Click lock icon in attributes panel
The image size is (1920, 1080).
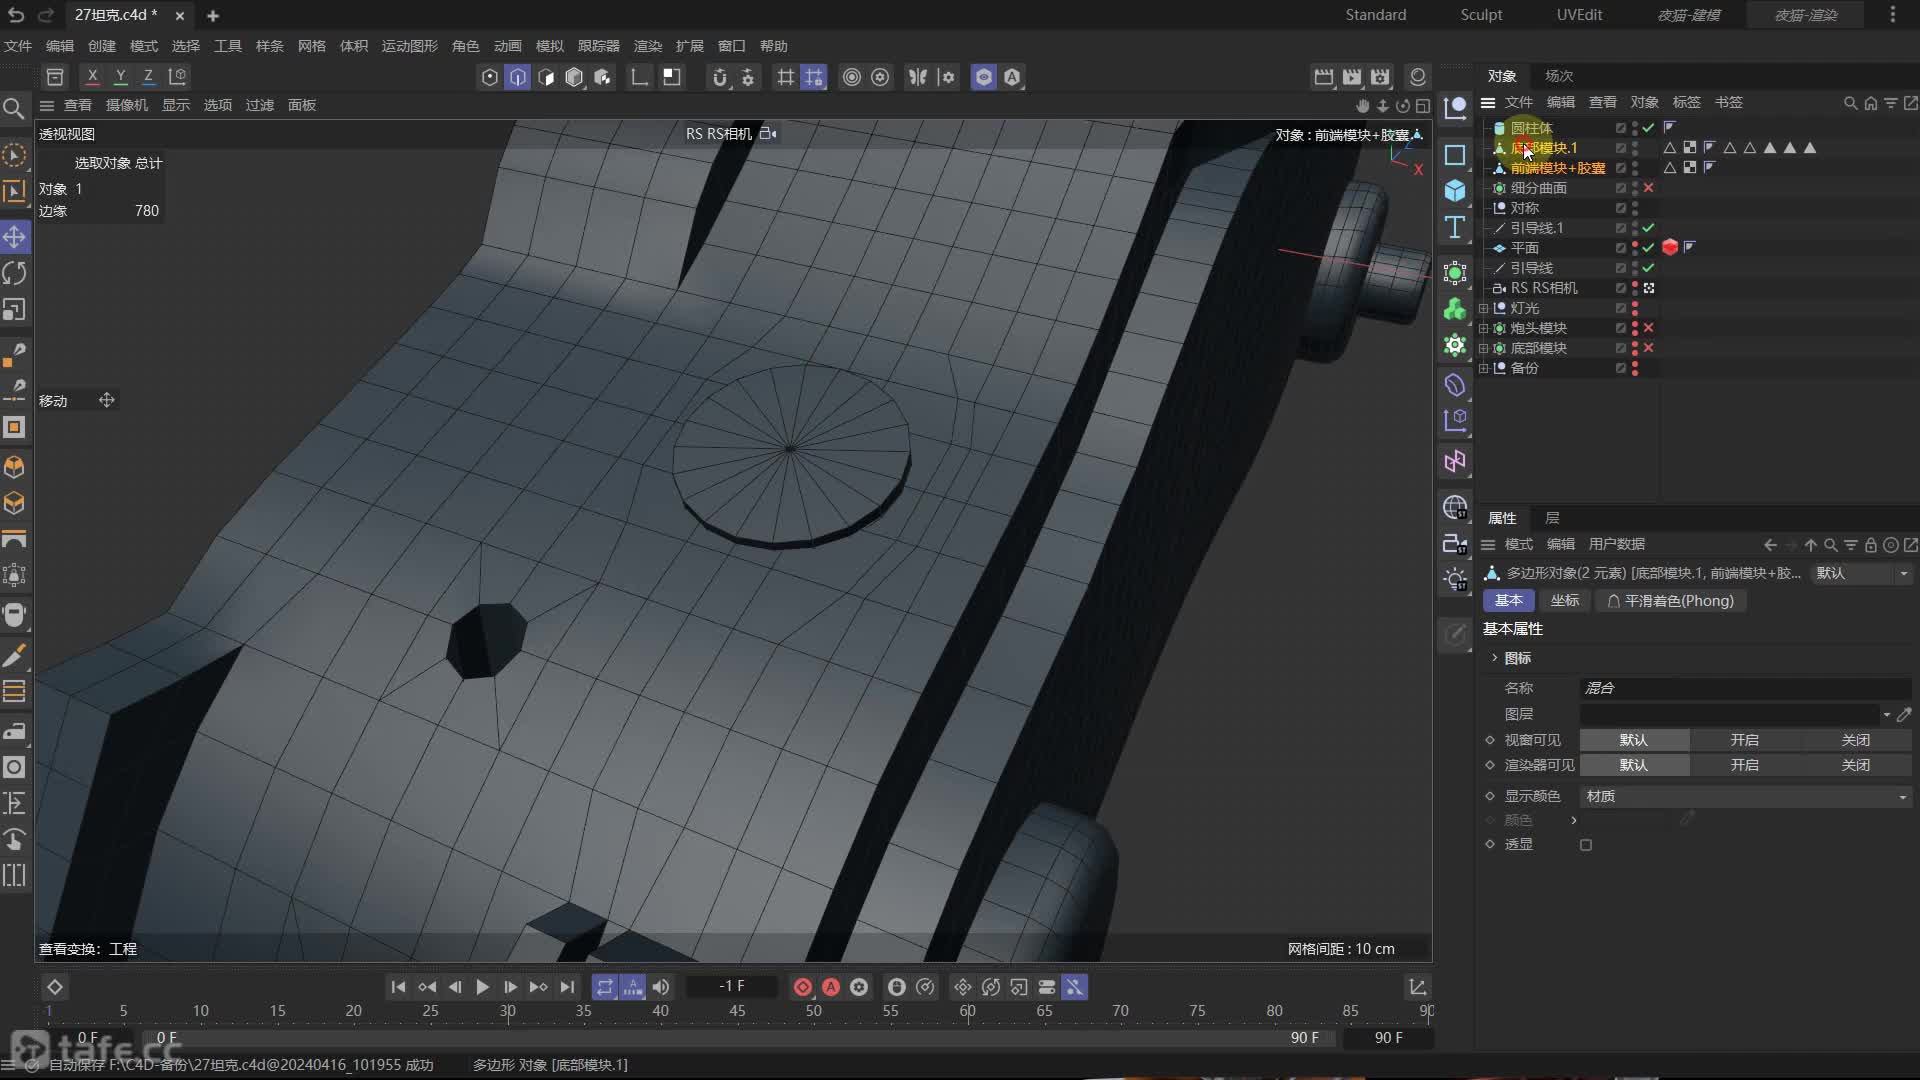(1870, 545)
